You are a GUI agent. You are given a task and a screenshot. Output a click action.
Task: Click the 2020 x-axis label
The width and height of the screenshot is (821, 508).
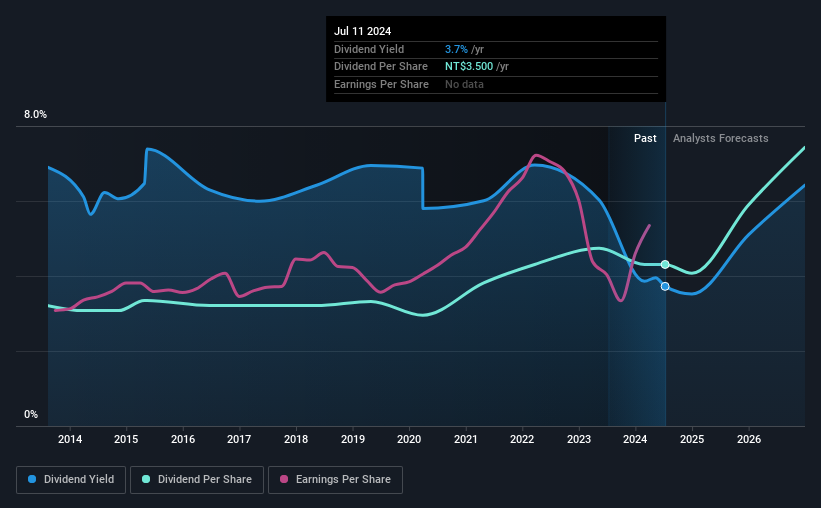click(409, 439)
